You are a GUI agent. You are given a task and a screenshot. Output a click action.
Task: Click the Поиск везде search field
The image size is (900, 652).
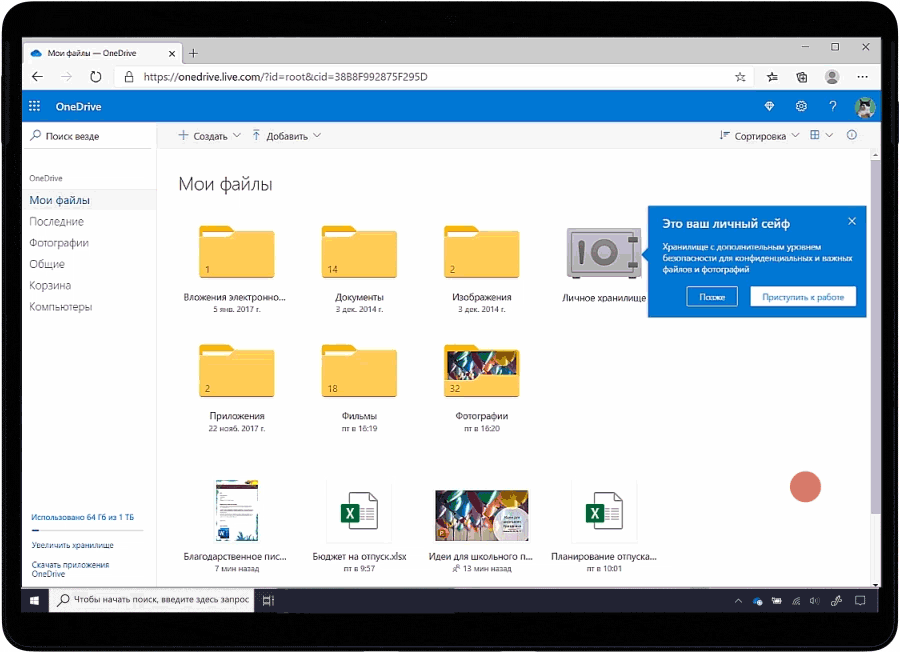[90, 136]
